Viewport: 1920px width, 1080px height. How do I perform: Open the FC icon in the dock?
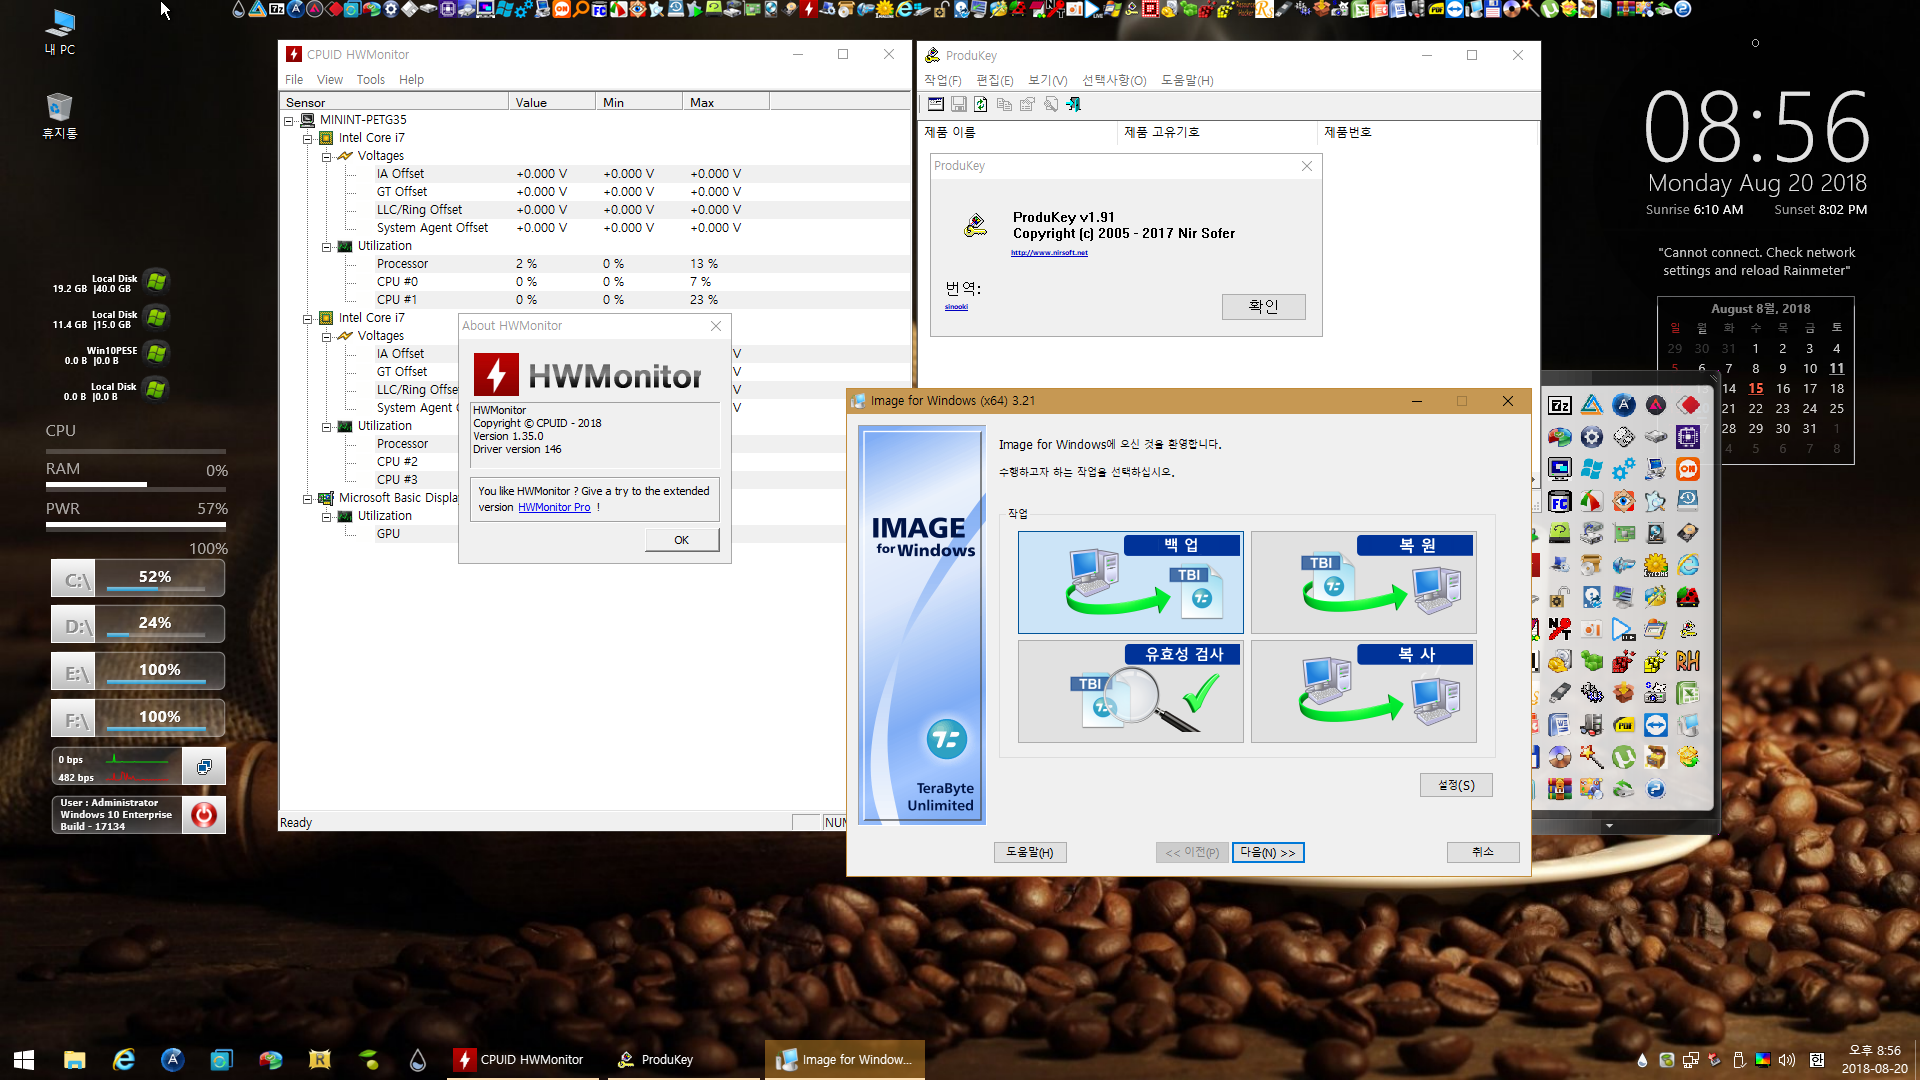coord(1560,501)
